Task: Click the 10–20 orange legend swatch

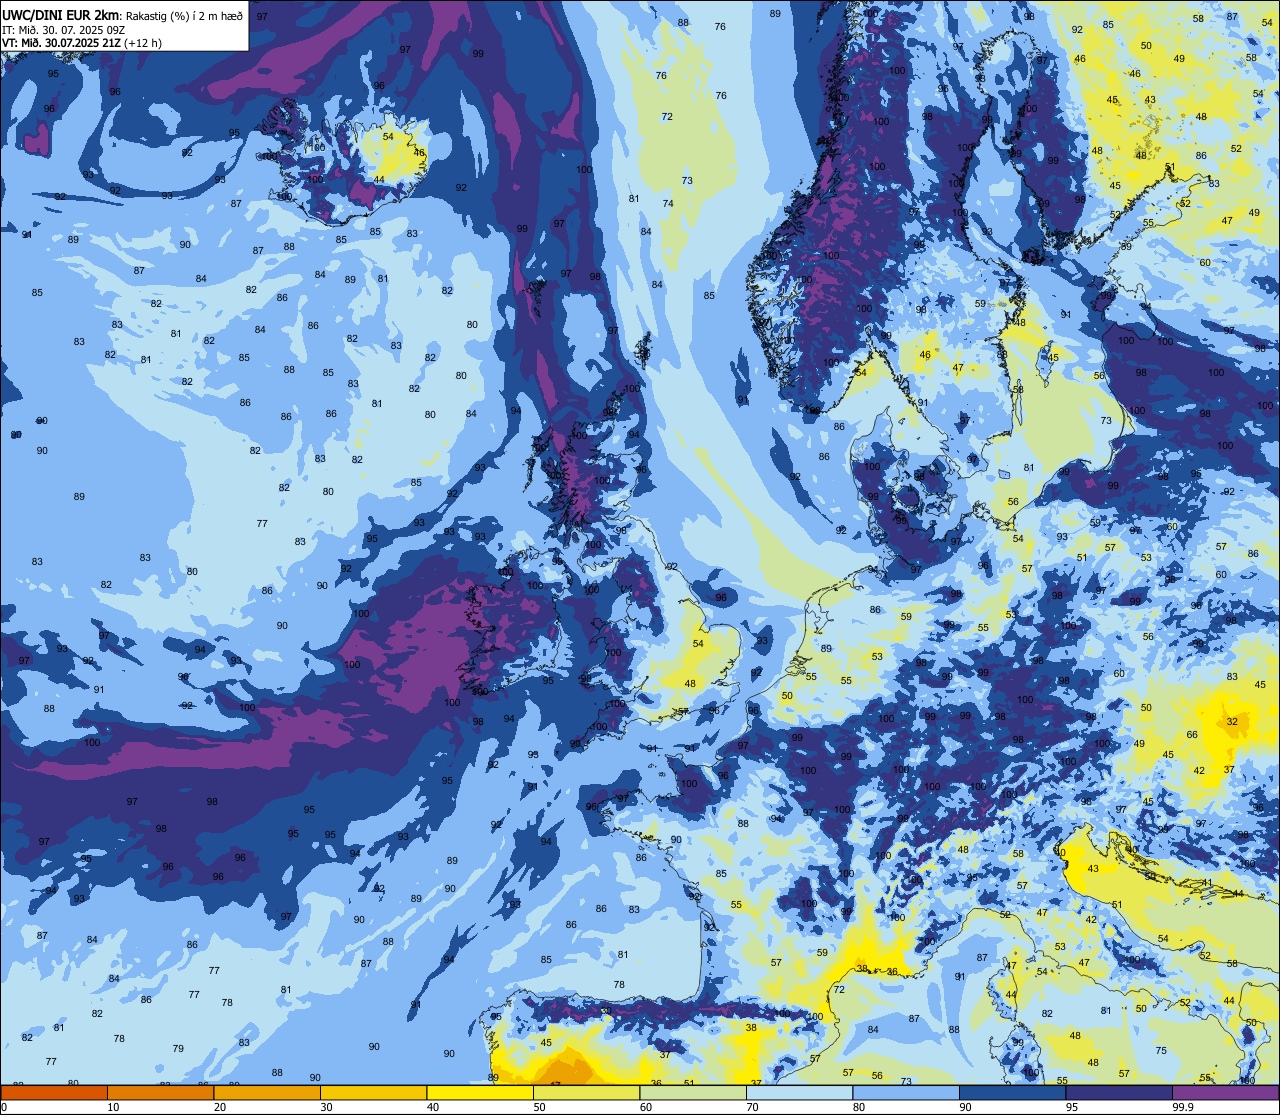Action: 160,1092
